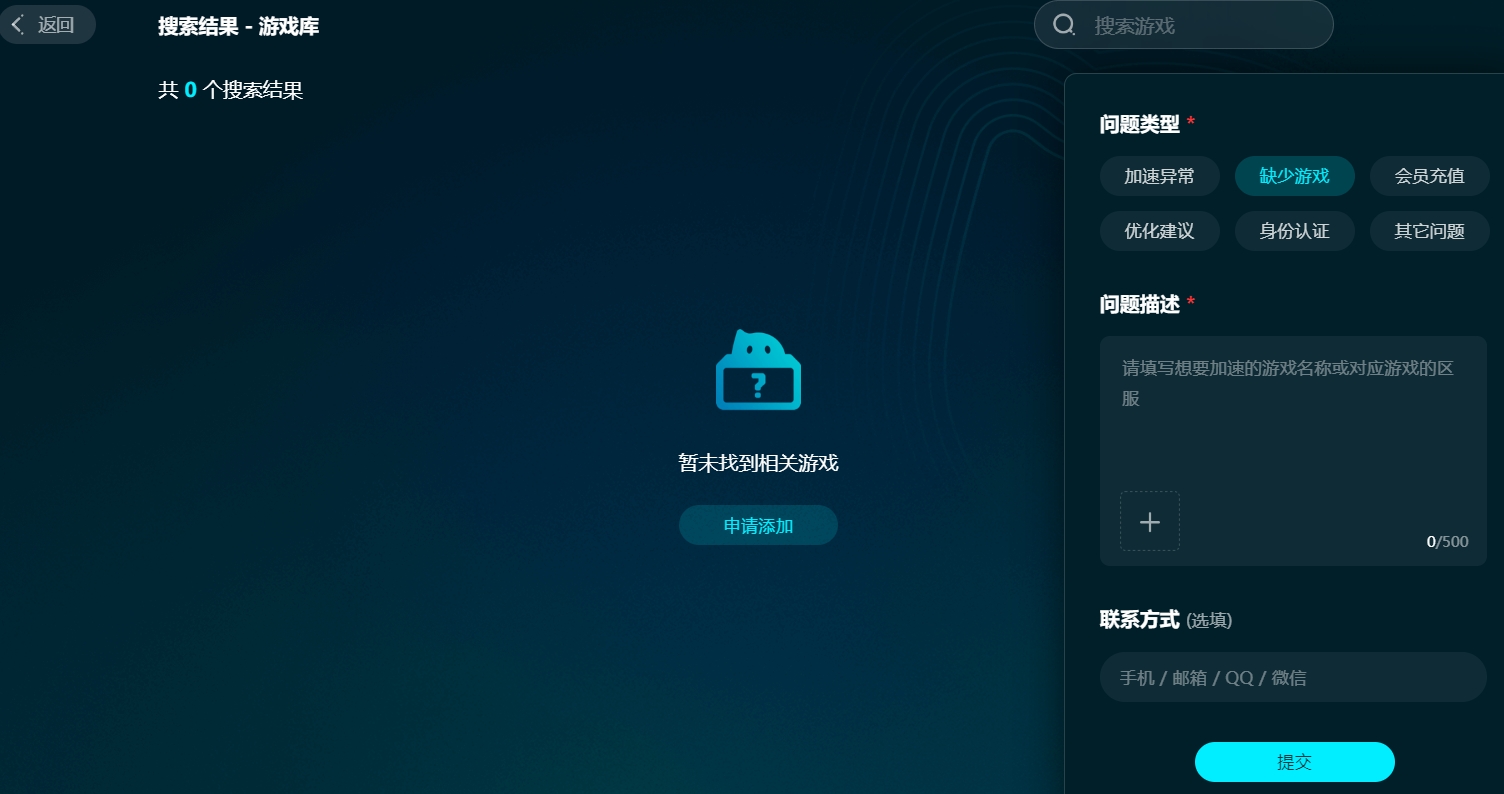The image size is (1504, 794).
Task: Pick the 其它问题 problem type
Action: click(1430, 231)
